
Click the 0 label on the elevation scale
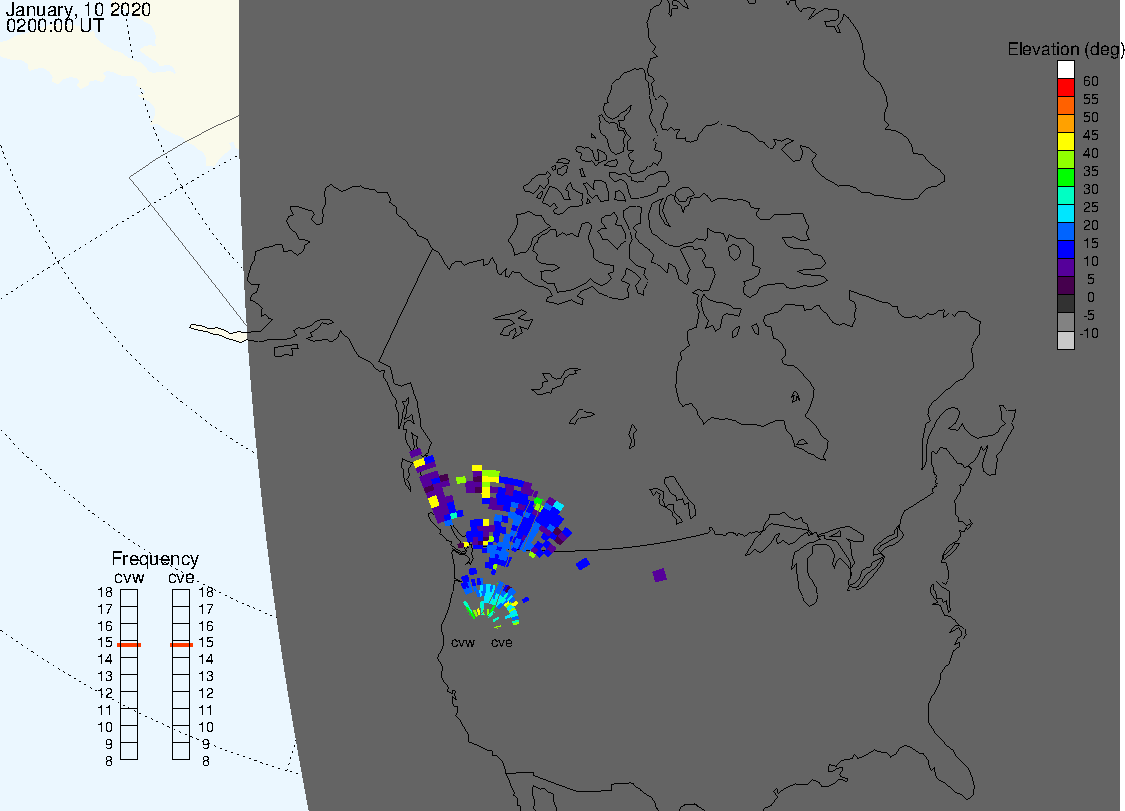pyautogui.click(x=1091, y=297)
